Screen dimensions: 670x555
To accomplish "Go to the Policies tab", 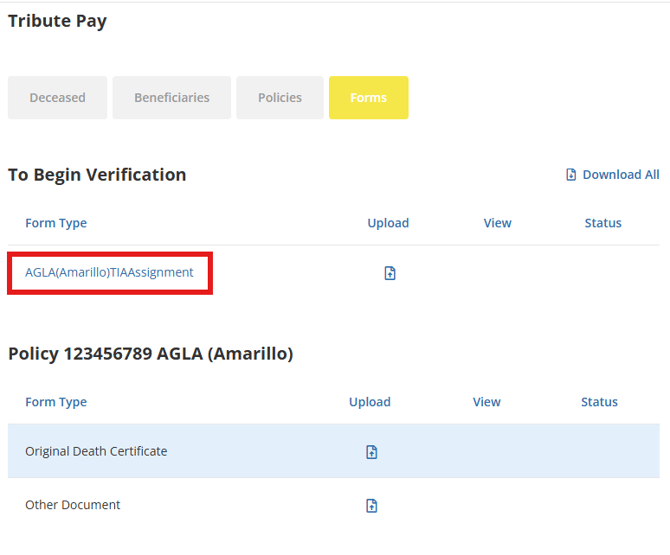I will point(280,98).
